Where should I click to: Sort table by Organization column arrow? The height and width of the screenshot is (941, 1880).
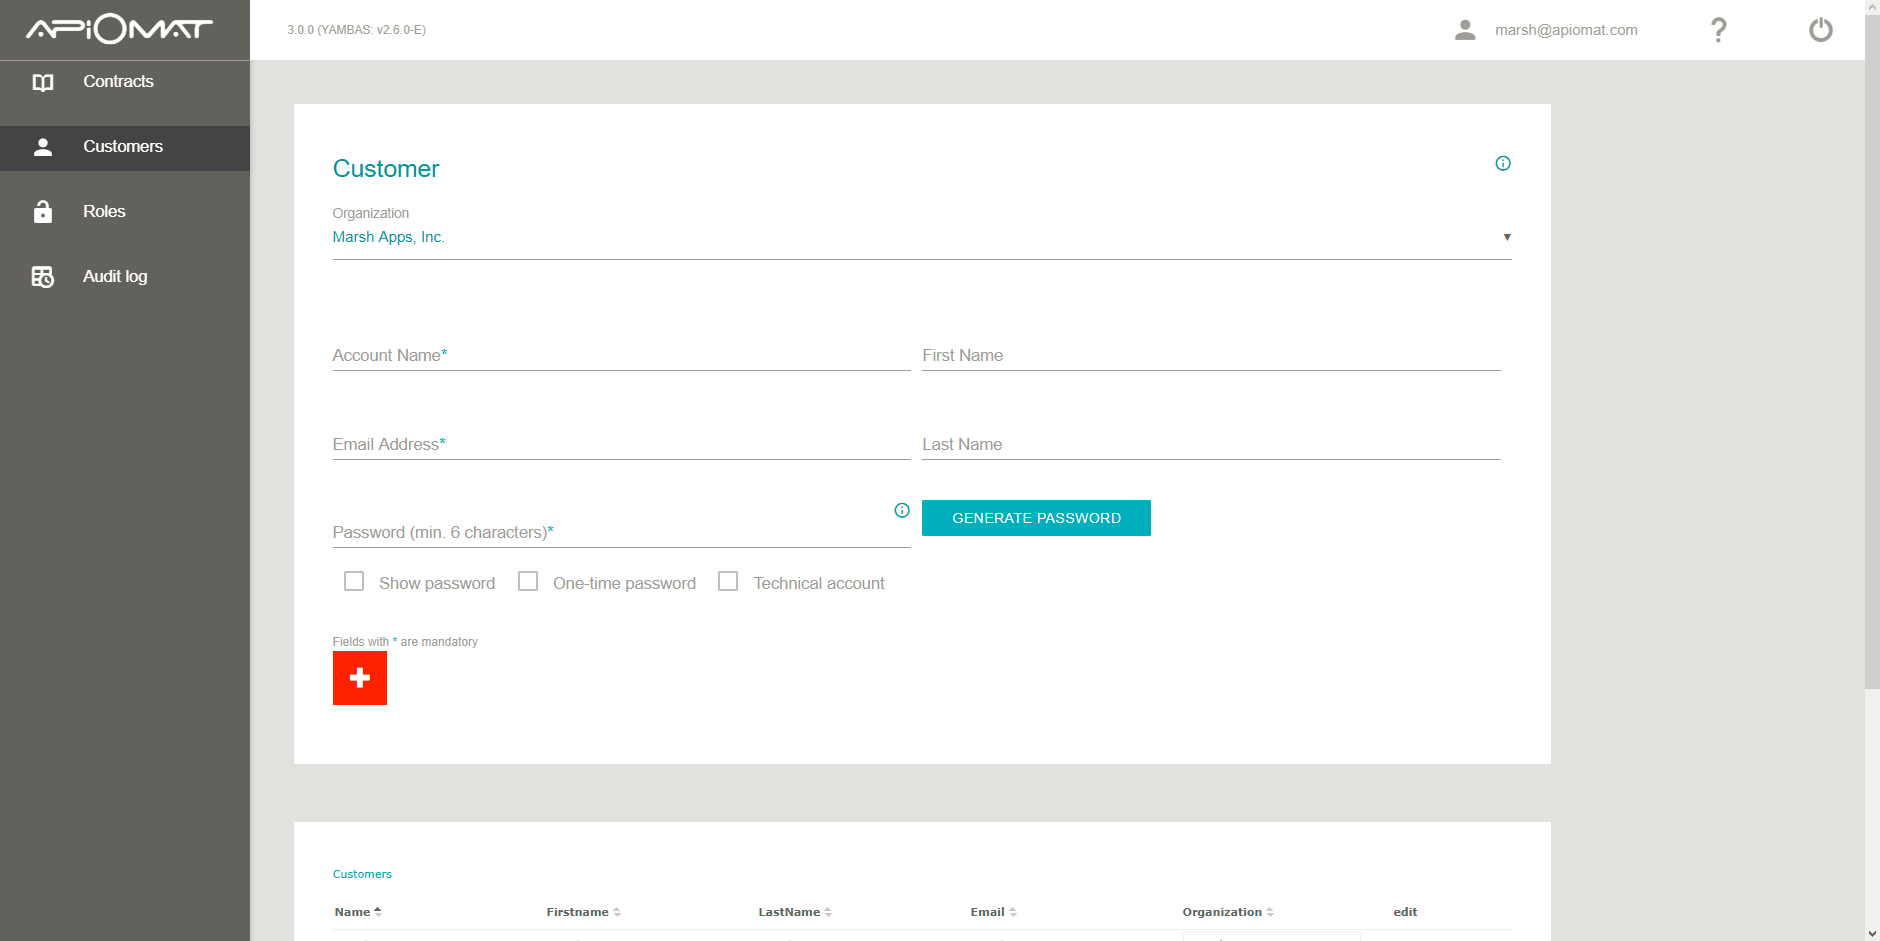coord(1270,912)
